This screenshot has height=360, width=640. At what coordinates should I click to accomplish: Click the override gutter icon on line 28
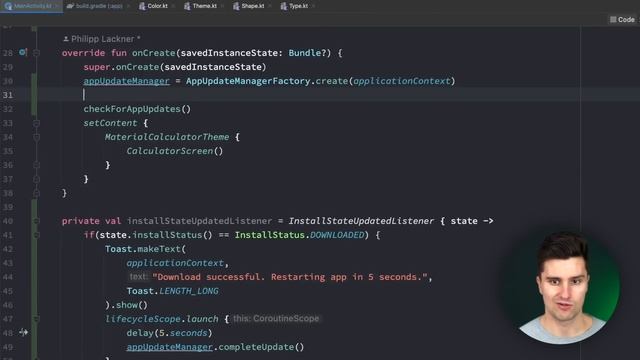pos(22,52)
